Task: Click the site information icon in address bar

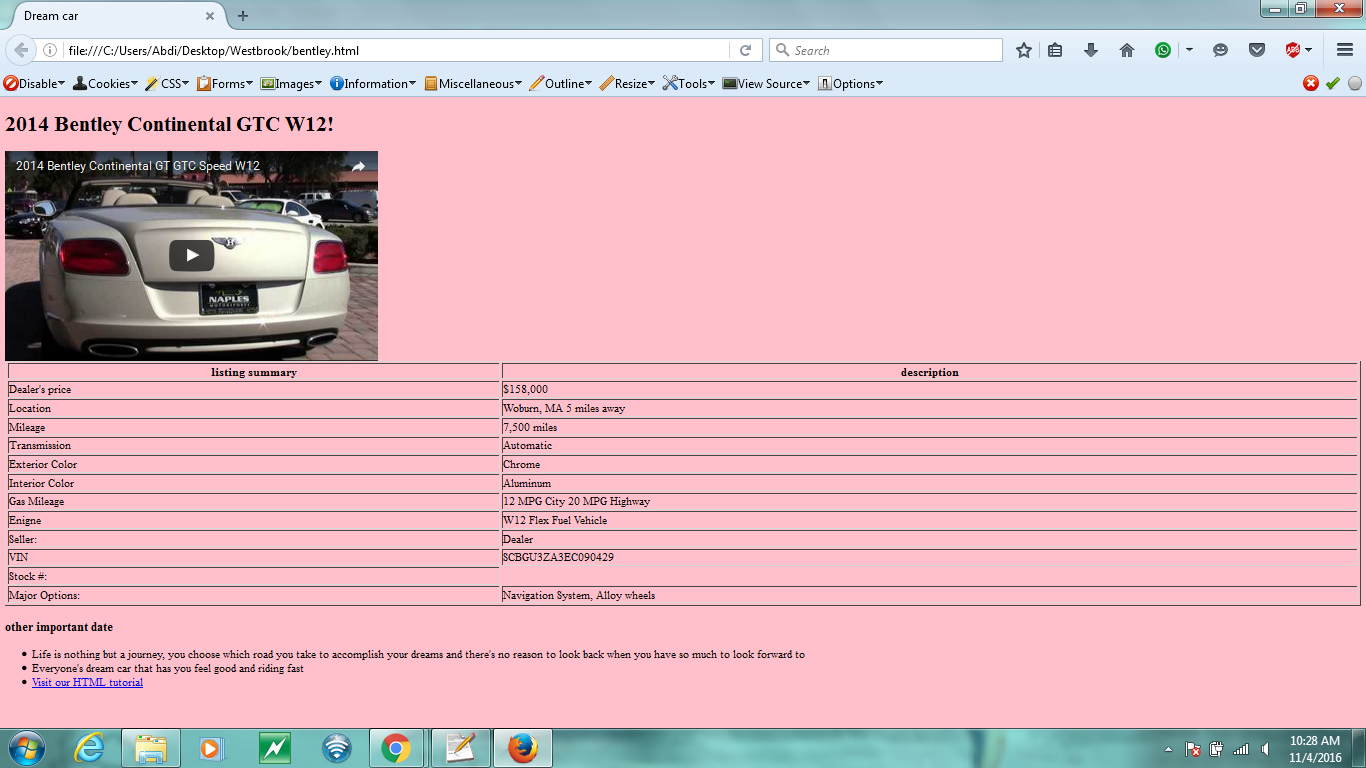Action: click(x=49, y=50)
